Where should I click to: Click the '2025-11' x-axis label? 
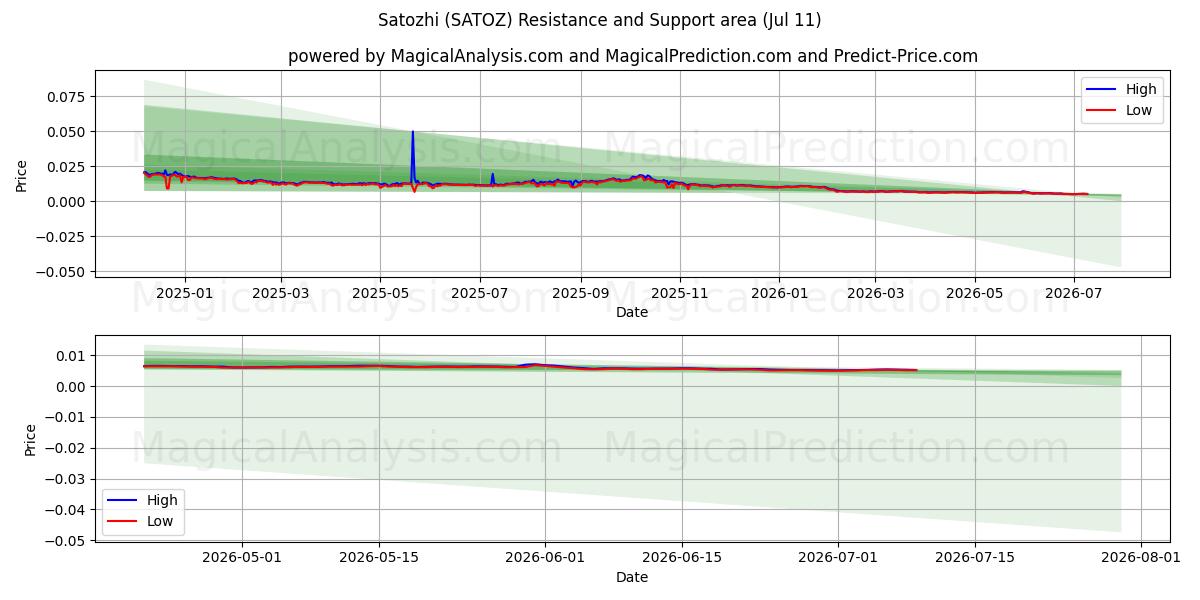point(680,293)
